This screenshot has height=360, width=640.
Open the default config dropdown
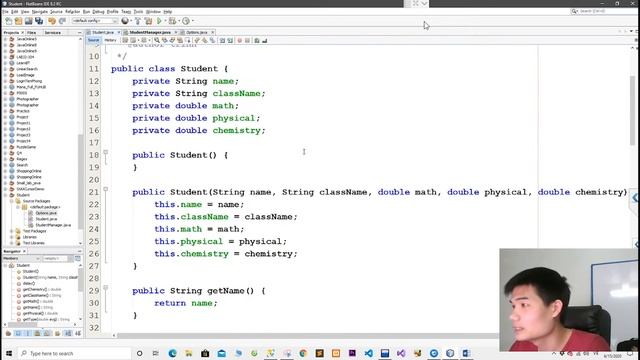click(x=95, y=21)
